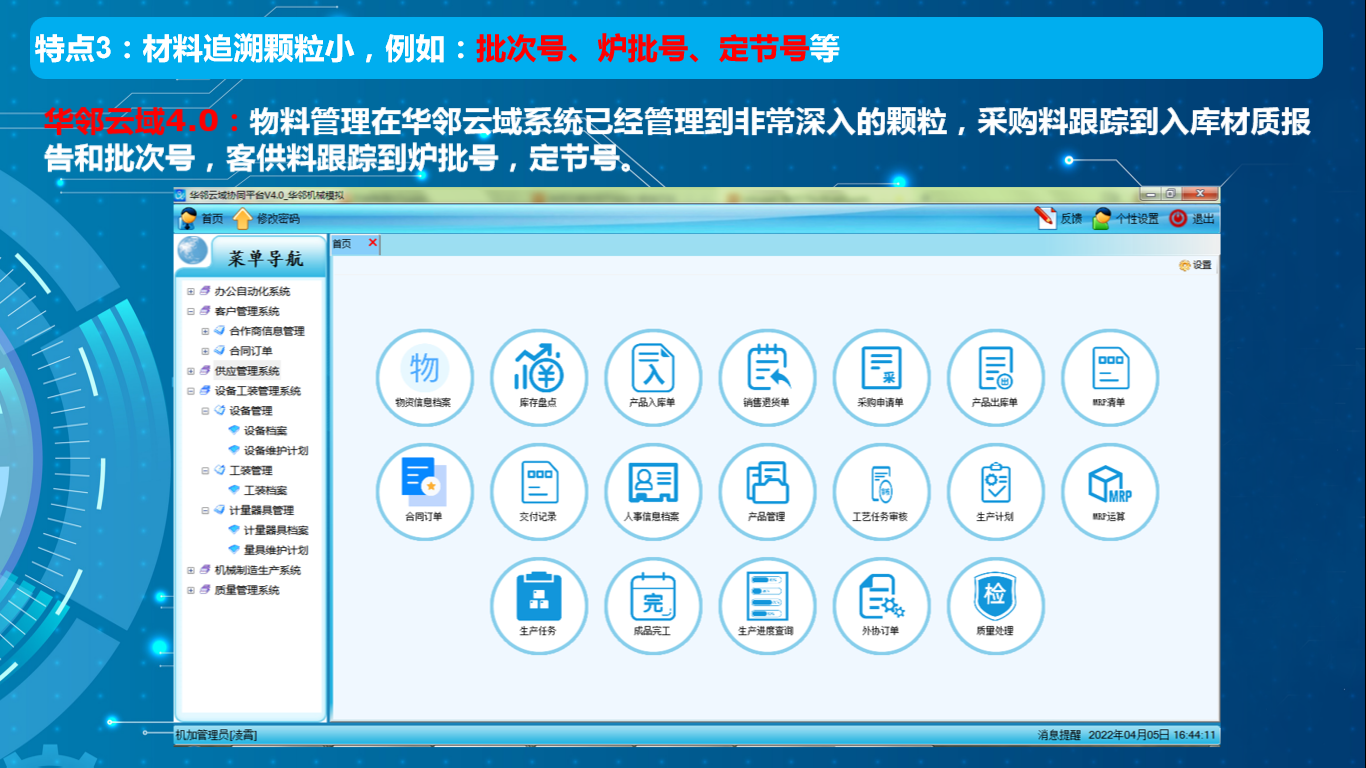Expand the 质量管理系统 tree node
The image size is (1366, 768).
(191, 590)
